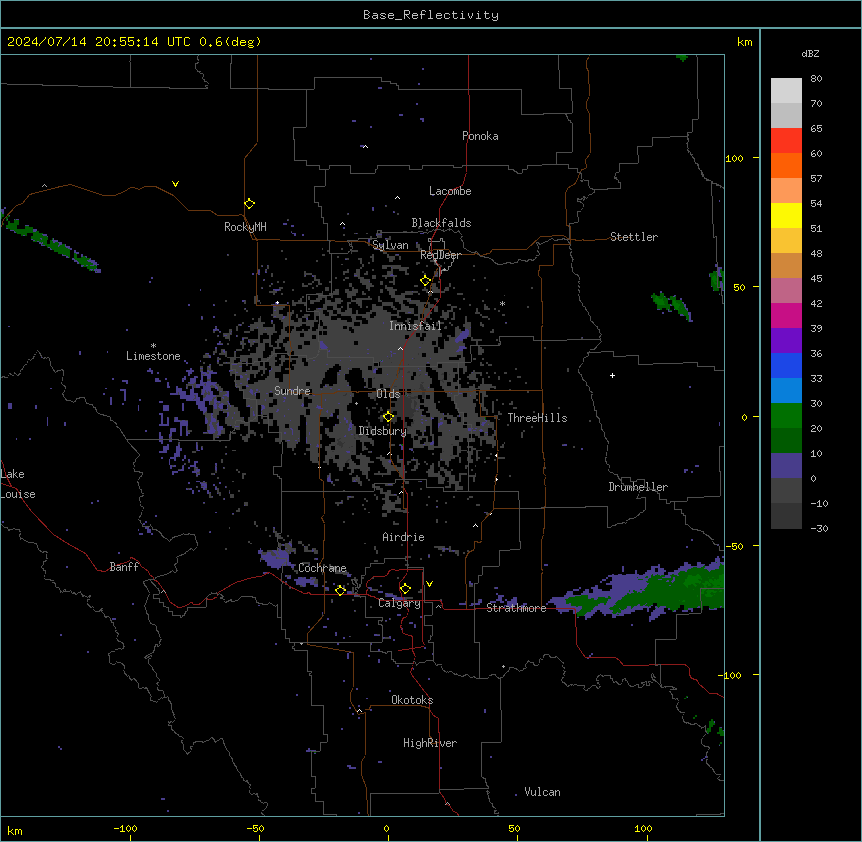This screenshot has width=862, height=842.
Task: Click the HighRiver town label
Action: (x=430, y=743)
